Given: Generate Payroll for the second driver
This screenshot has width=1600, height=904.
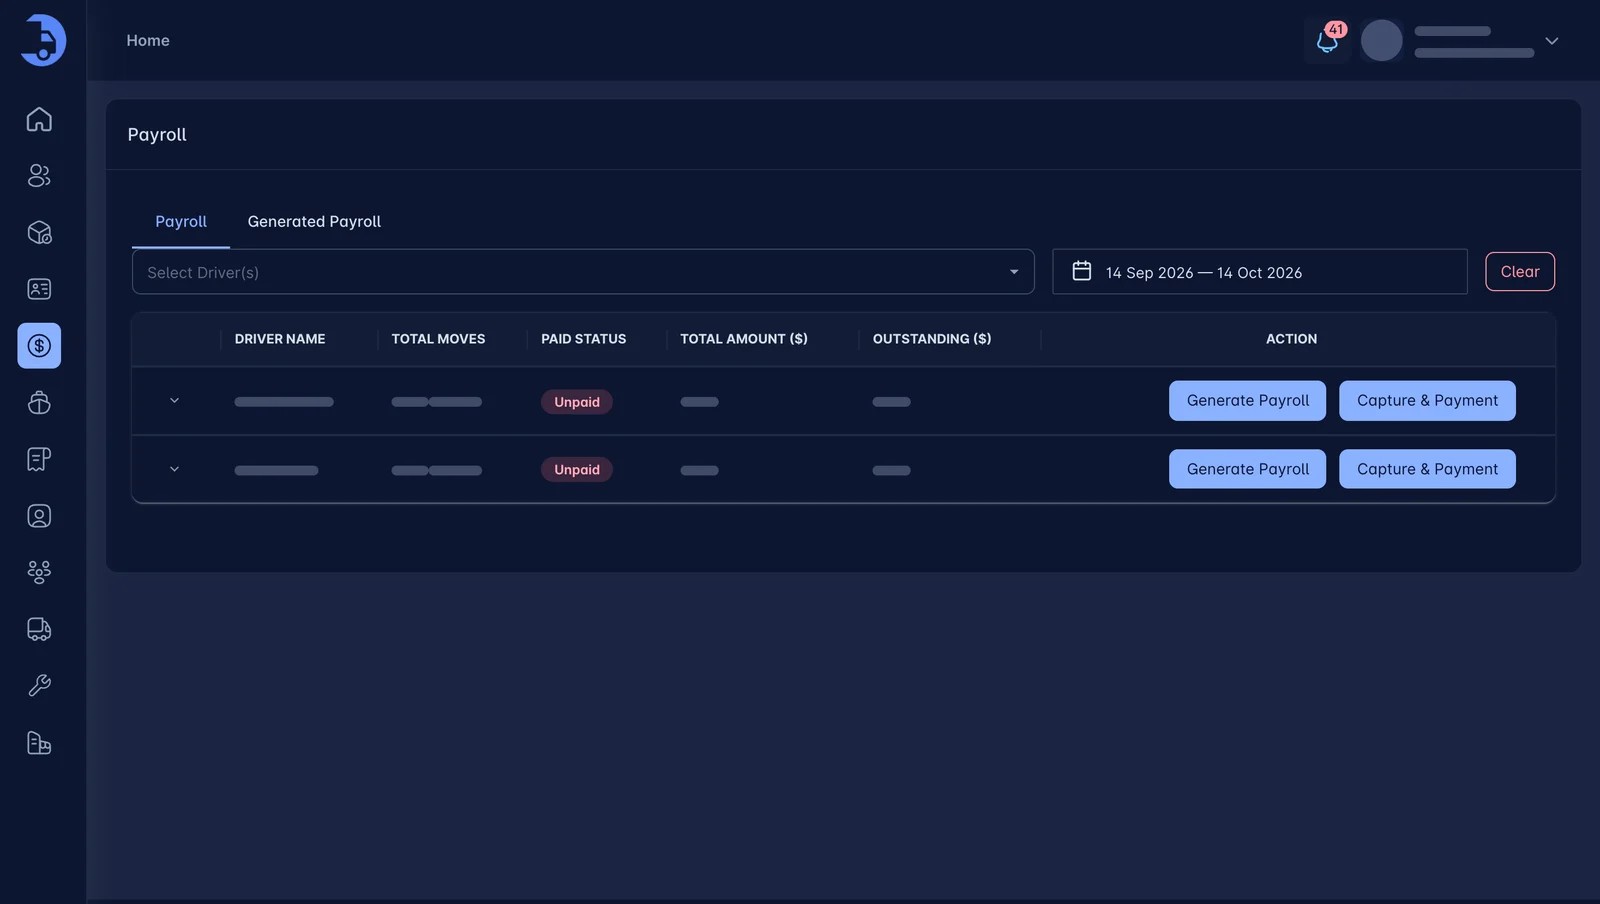Looking at the screenshot, I should click(1248, 469).
